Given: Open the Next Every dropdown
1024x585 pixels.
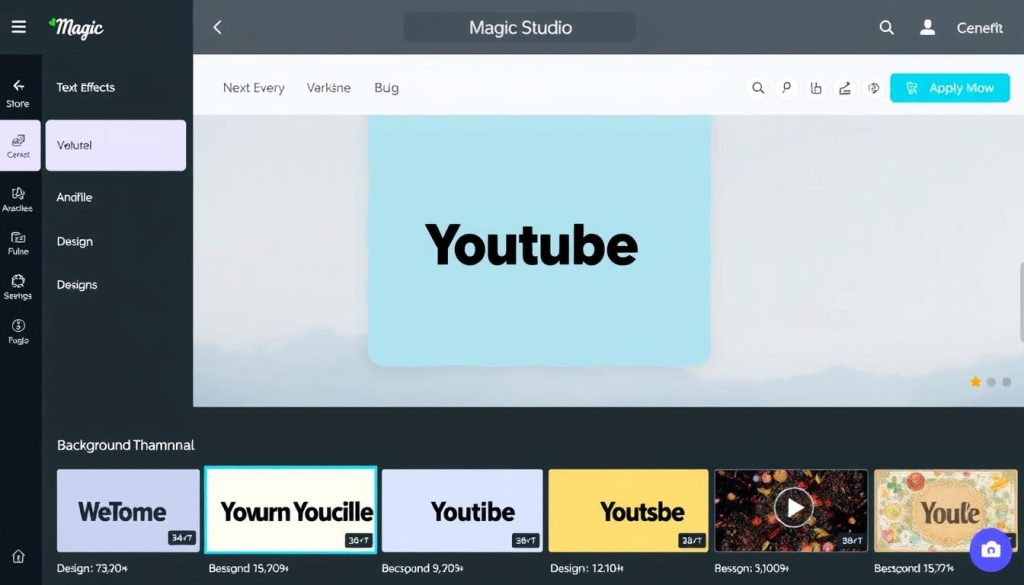Looking at the screenshot, I should [253, 88].
